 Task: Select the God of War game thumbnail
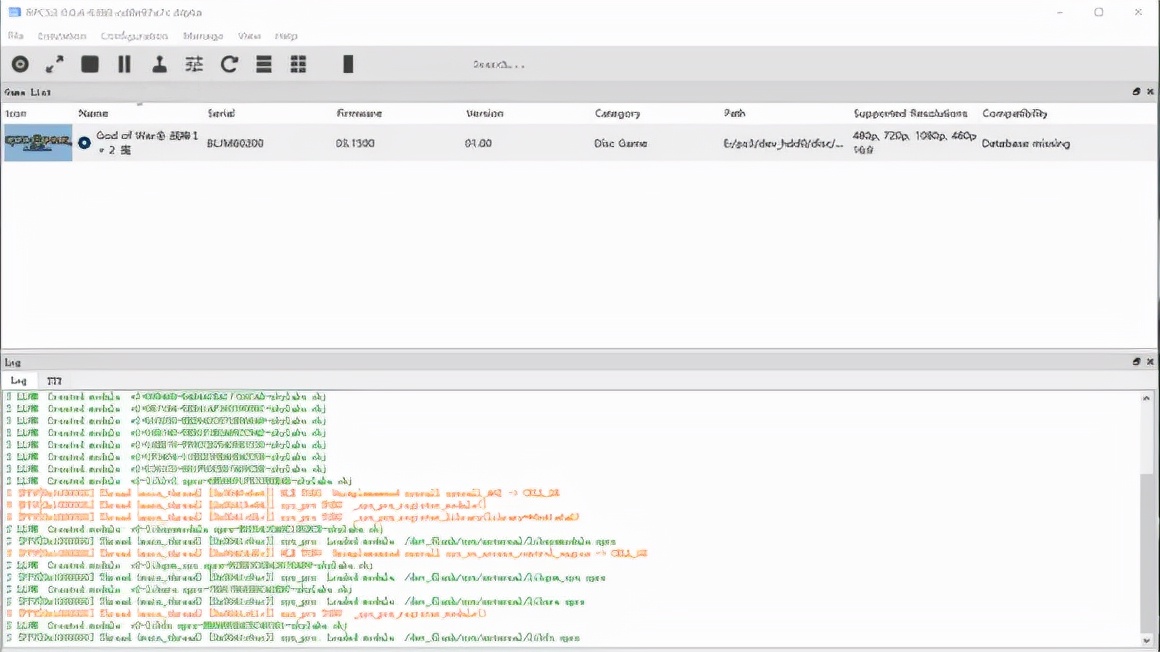38,143
